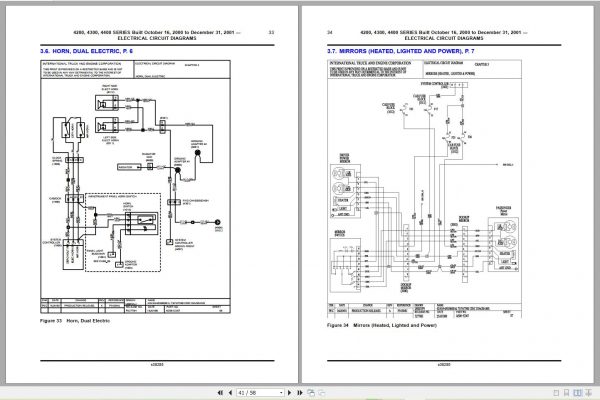Select continuous page view layout
Screen dimensions: 600x400
point(567,393)
